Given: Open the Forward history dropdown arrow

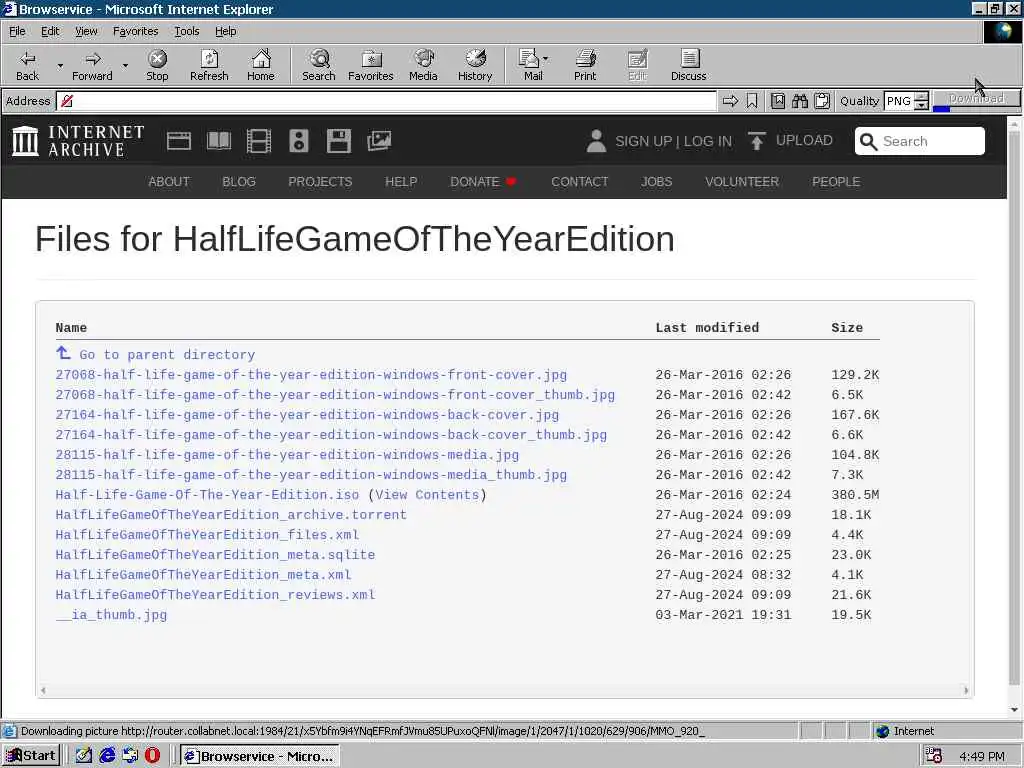Looking at the screenshot, I should pyautogui.click(x=125, y=65).
